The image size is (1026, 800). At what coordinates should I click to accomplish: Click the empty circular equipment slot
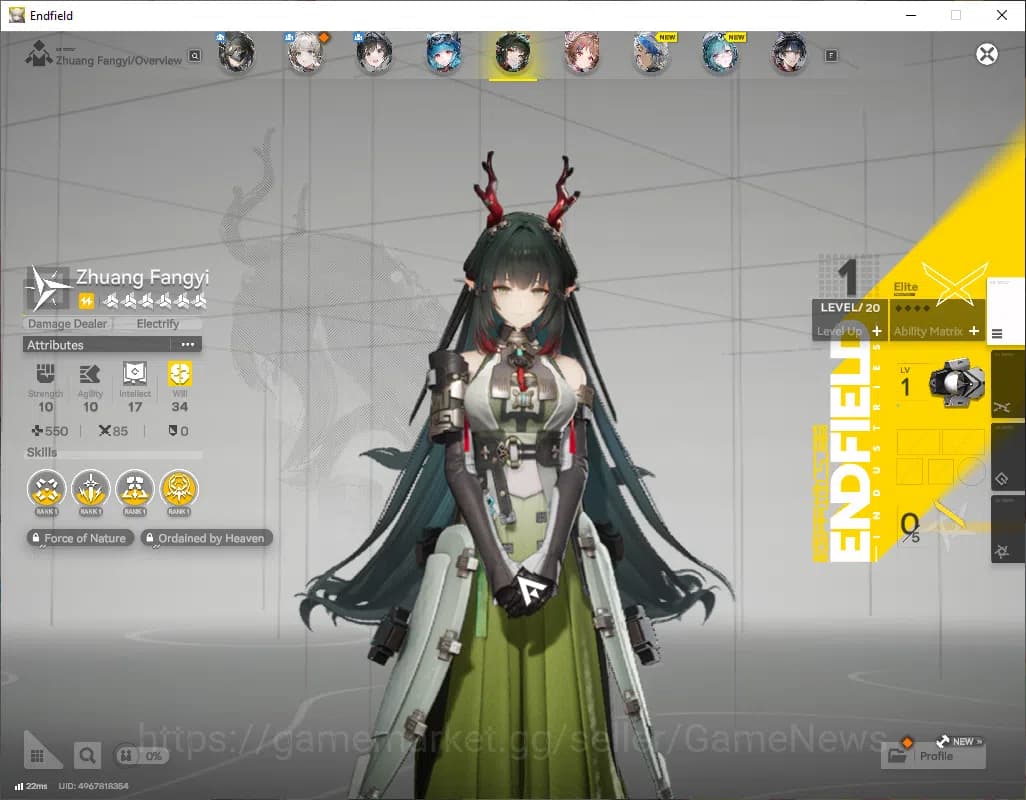(x=971, y=471)
